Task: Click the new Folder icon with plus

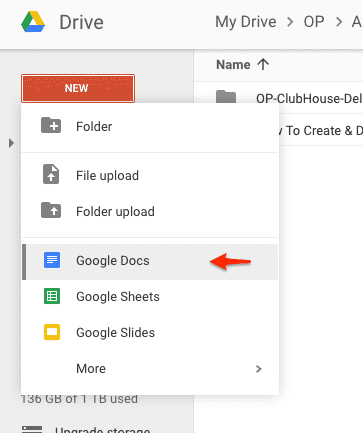Action: click(x=51, y=125)
